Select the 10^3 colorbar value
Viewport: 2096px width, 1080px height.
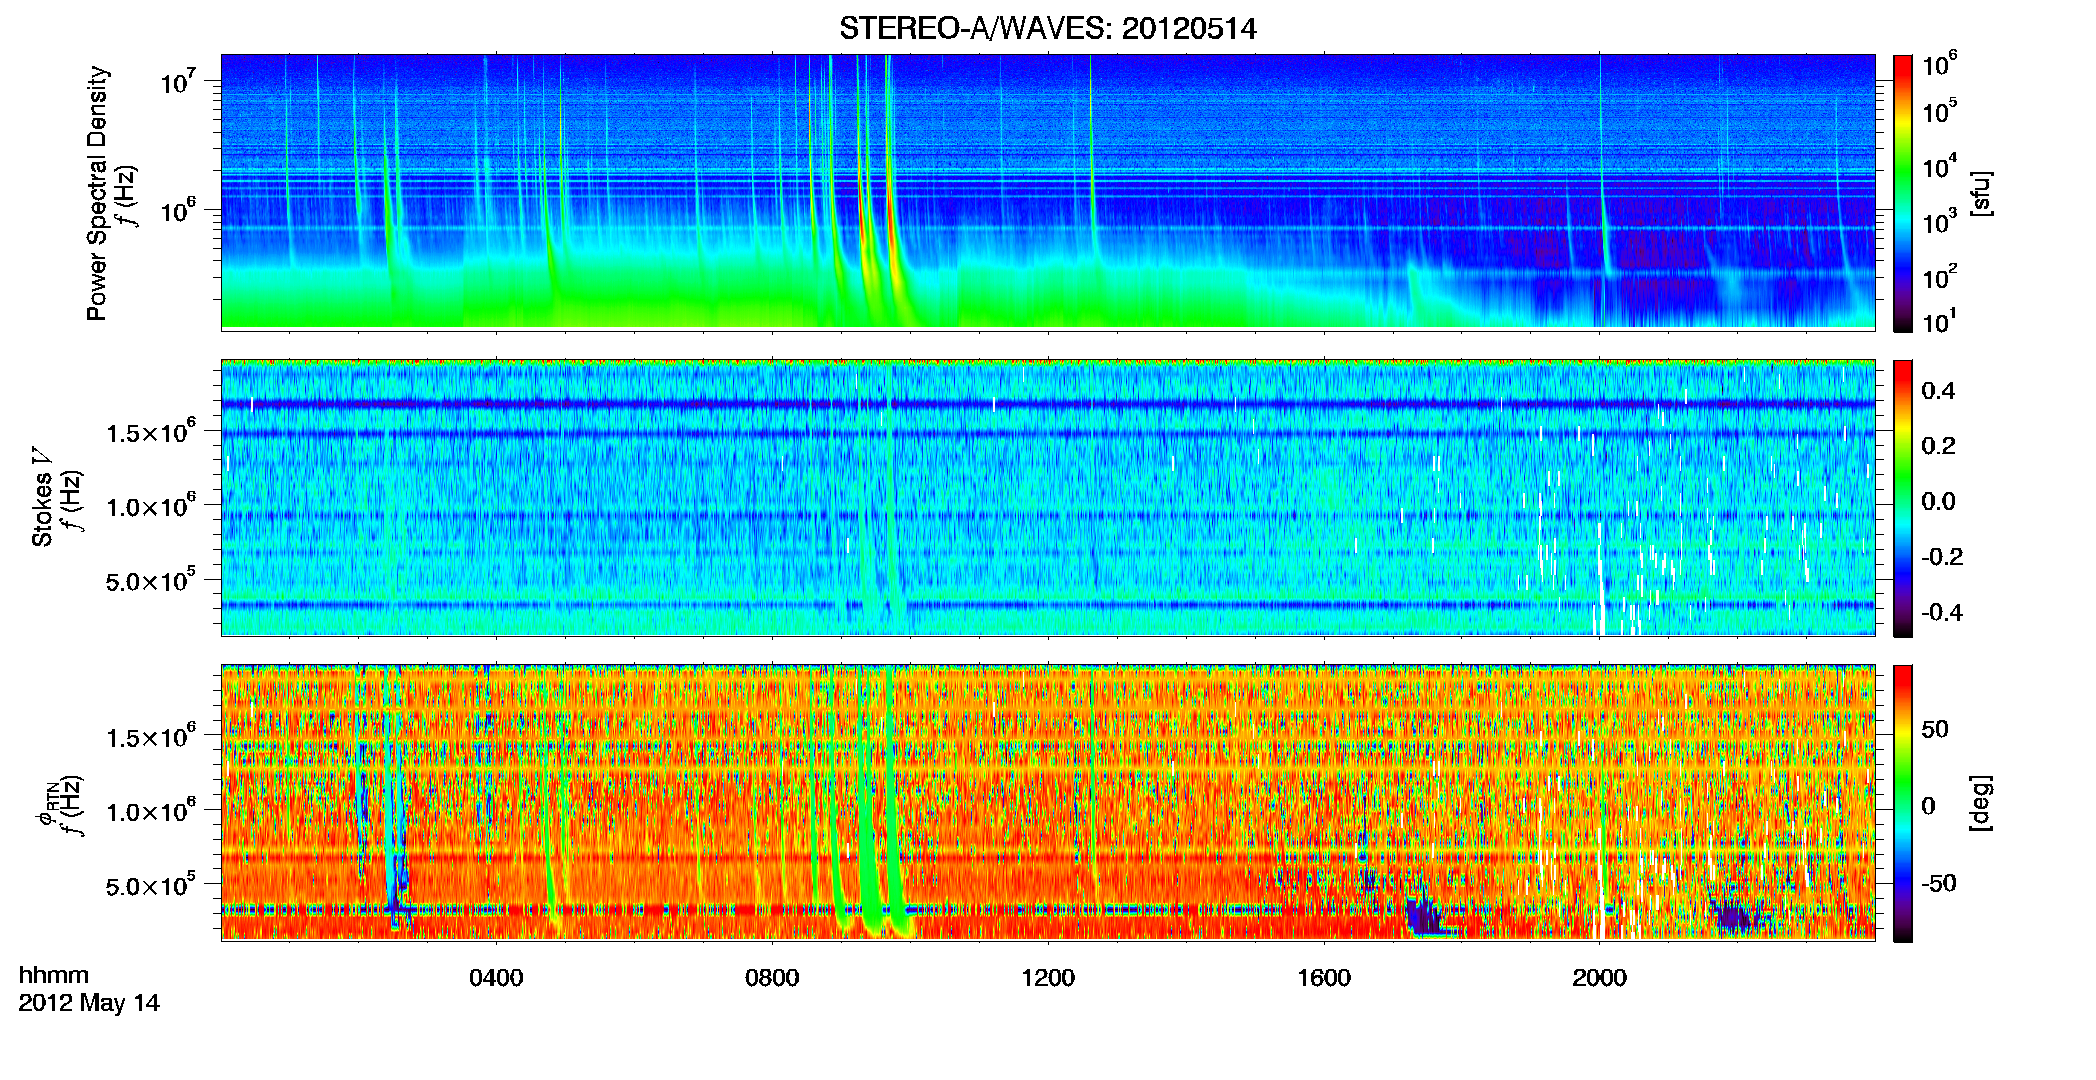pyautogui.click(x=1940, y=222)
